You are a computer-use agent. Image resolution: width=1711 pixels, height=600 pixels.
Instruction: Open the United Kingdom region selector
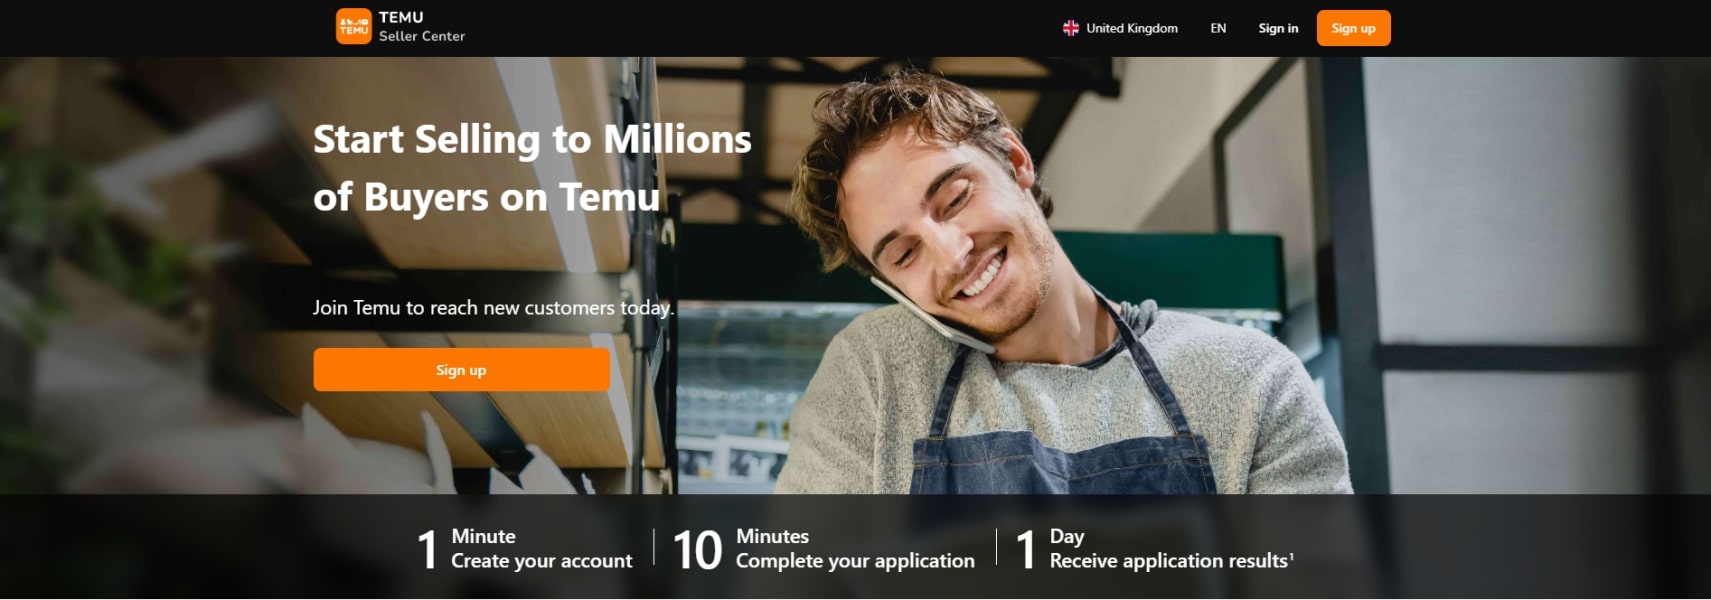1120,28
